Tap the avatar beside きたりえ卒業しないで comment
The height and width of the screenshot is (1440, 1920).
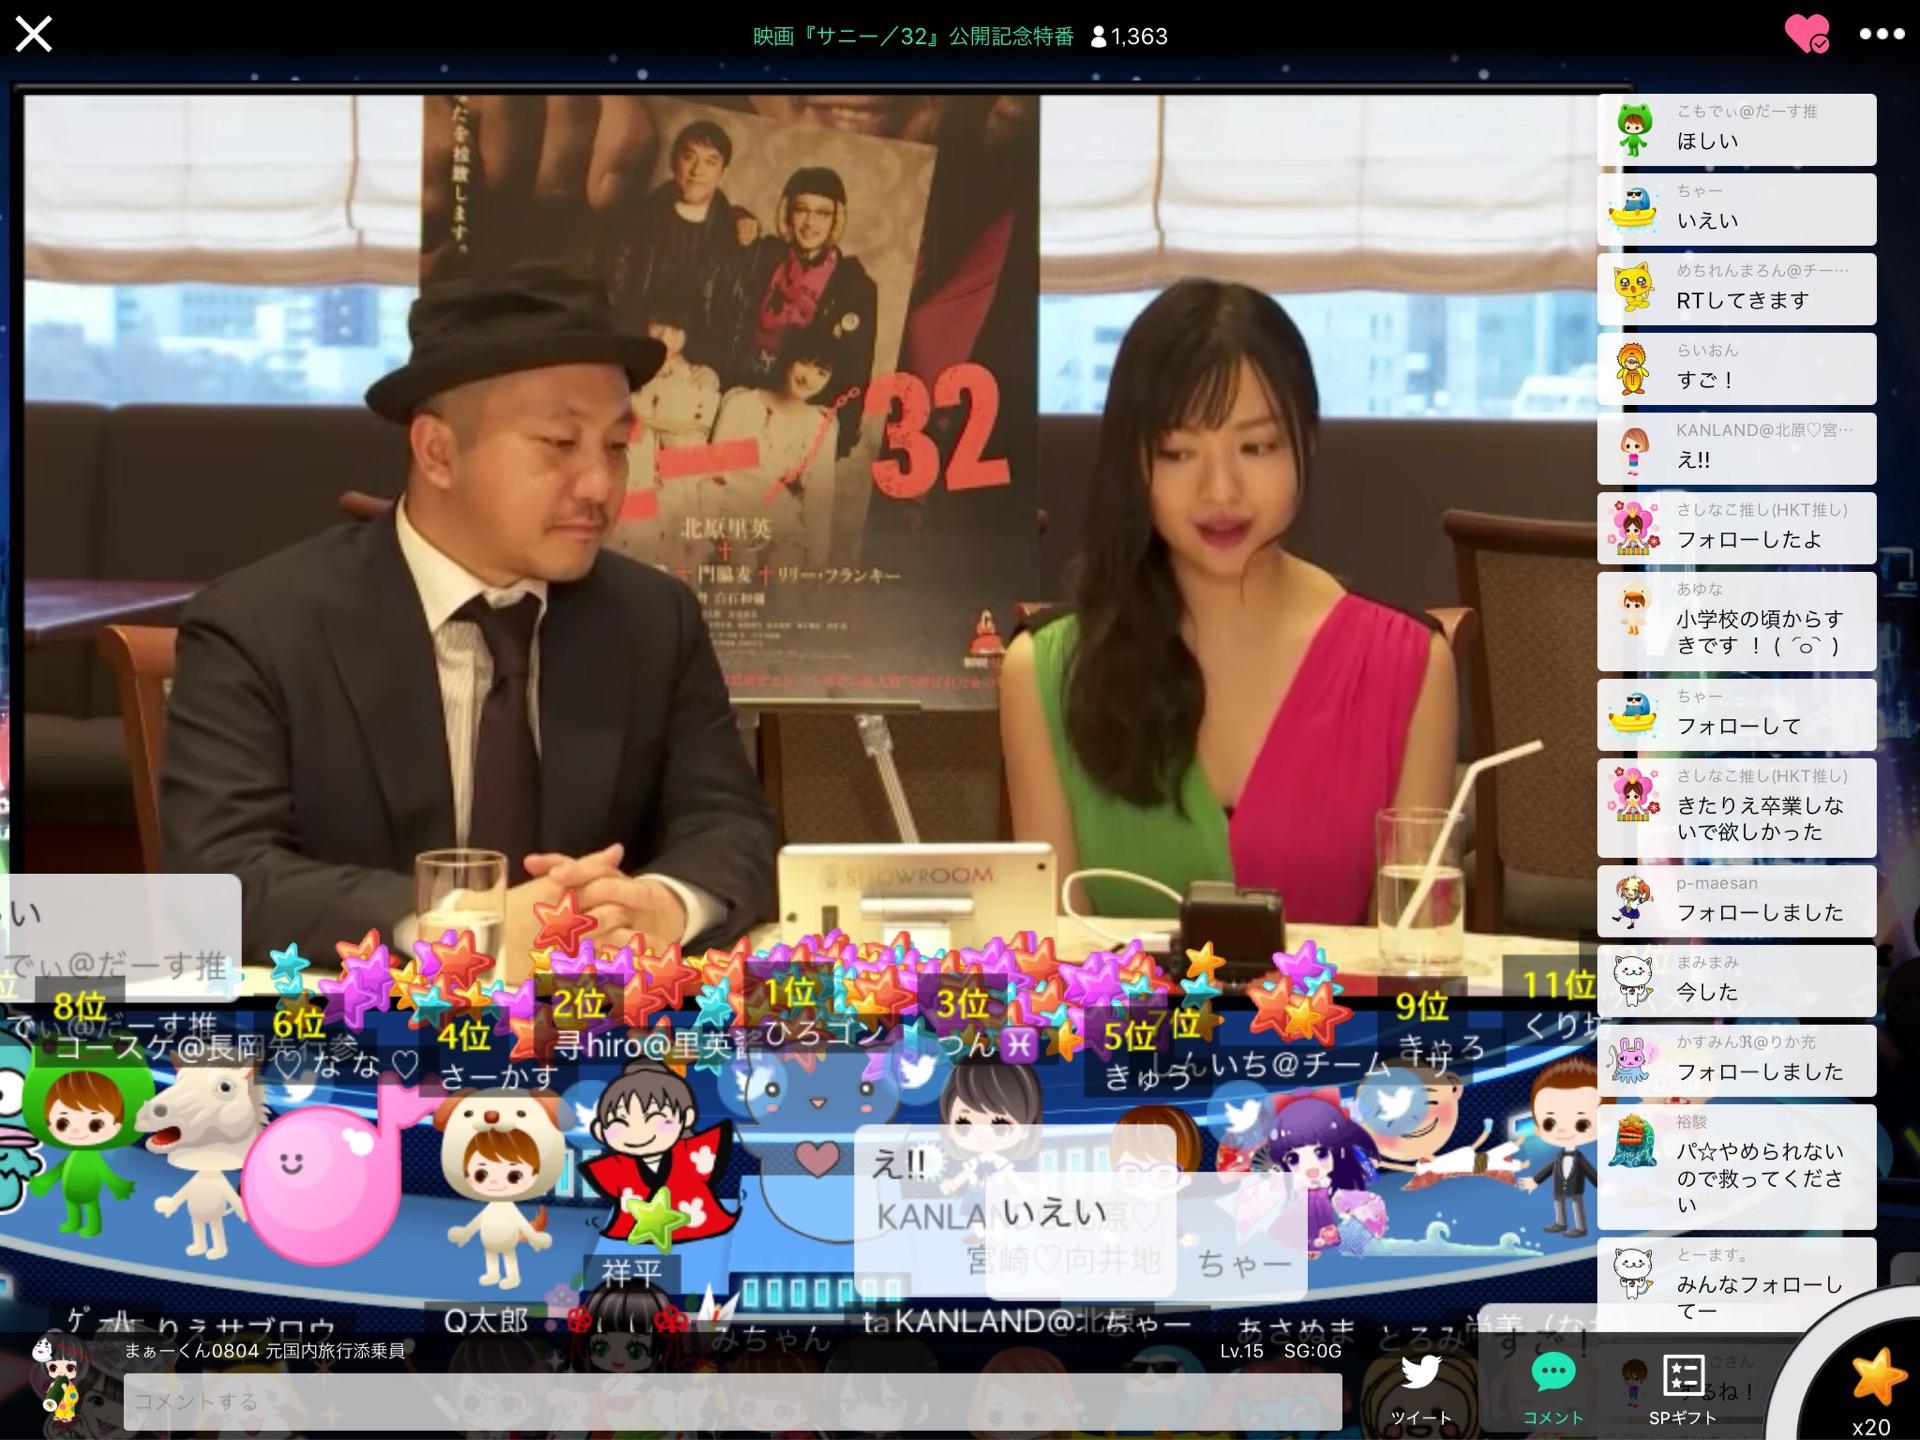coord(1633,796)
